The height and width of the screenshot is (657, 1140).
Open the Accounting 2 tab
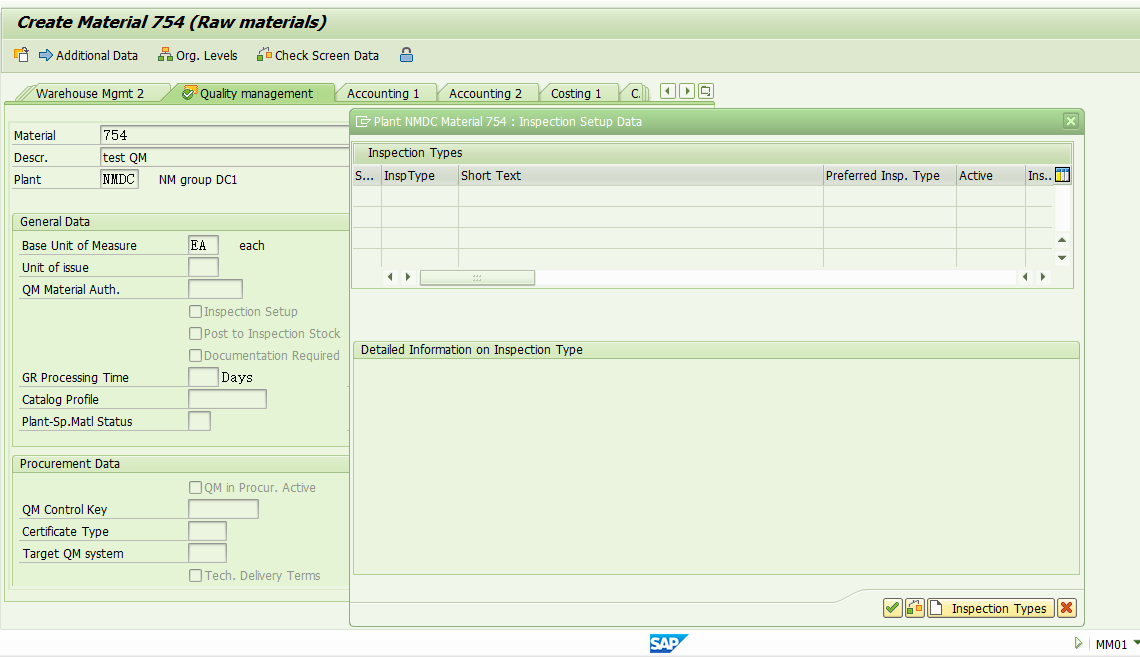pyautogui.click(x=485, y=94)
